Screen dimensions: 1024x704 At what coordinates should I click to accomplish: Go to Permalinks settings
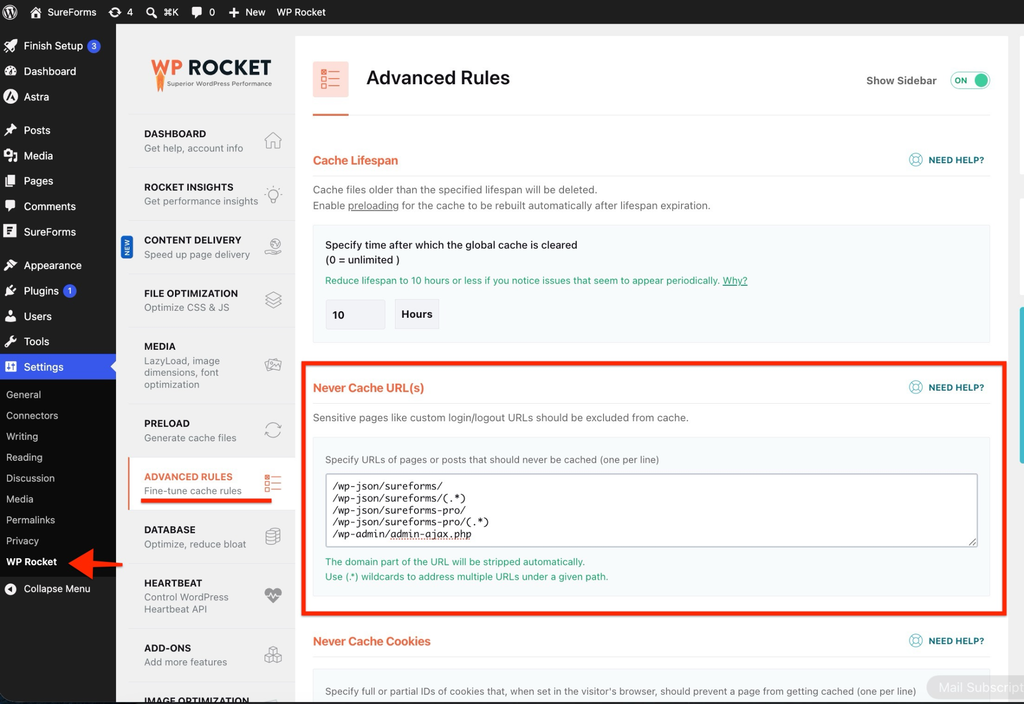30,520
